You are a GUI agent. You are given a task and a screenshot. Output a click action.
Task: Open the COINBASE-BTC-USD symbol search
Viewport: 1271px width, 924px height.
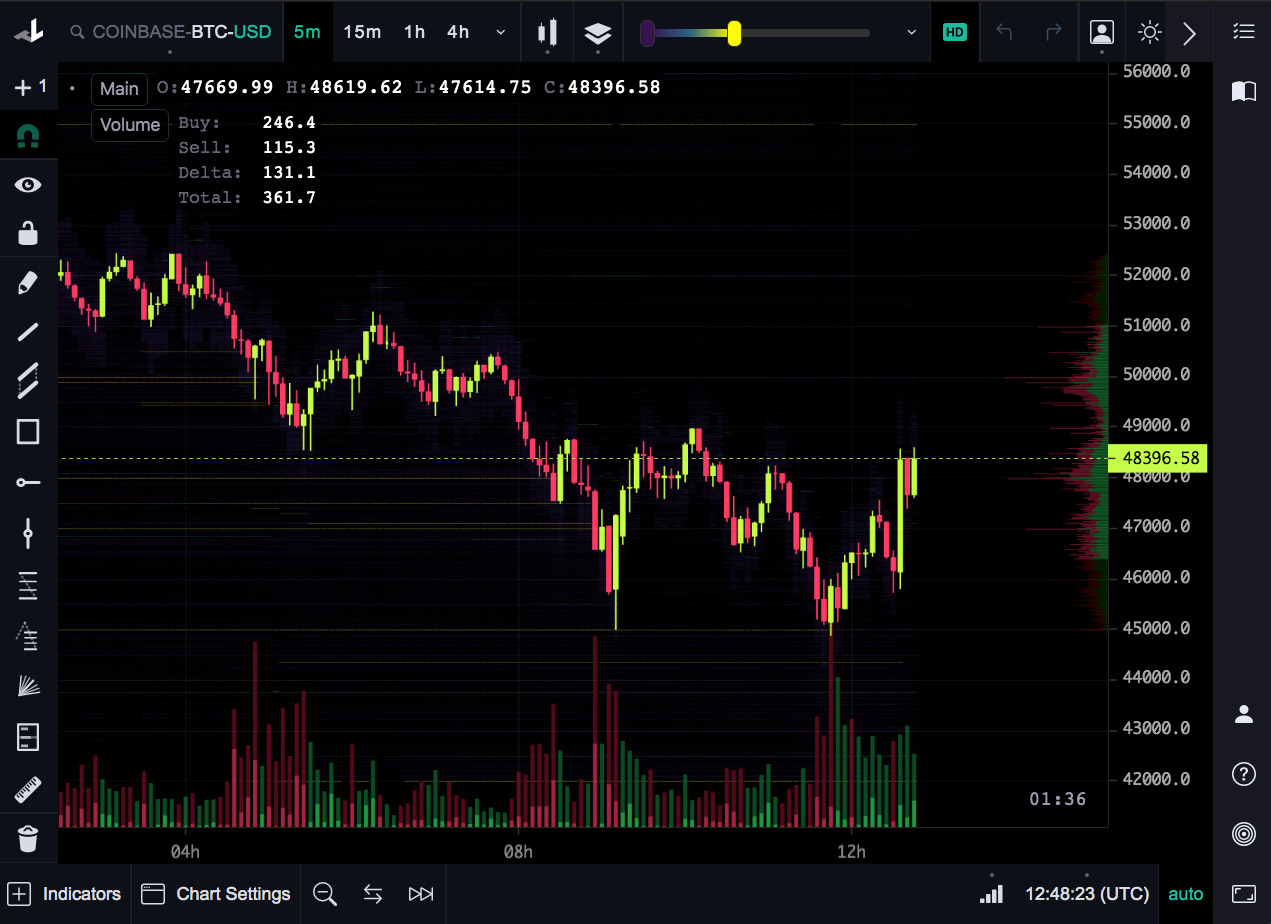[170, 32]
